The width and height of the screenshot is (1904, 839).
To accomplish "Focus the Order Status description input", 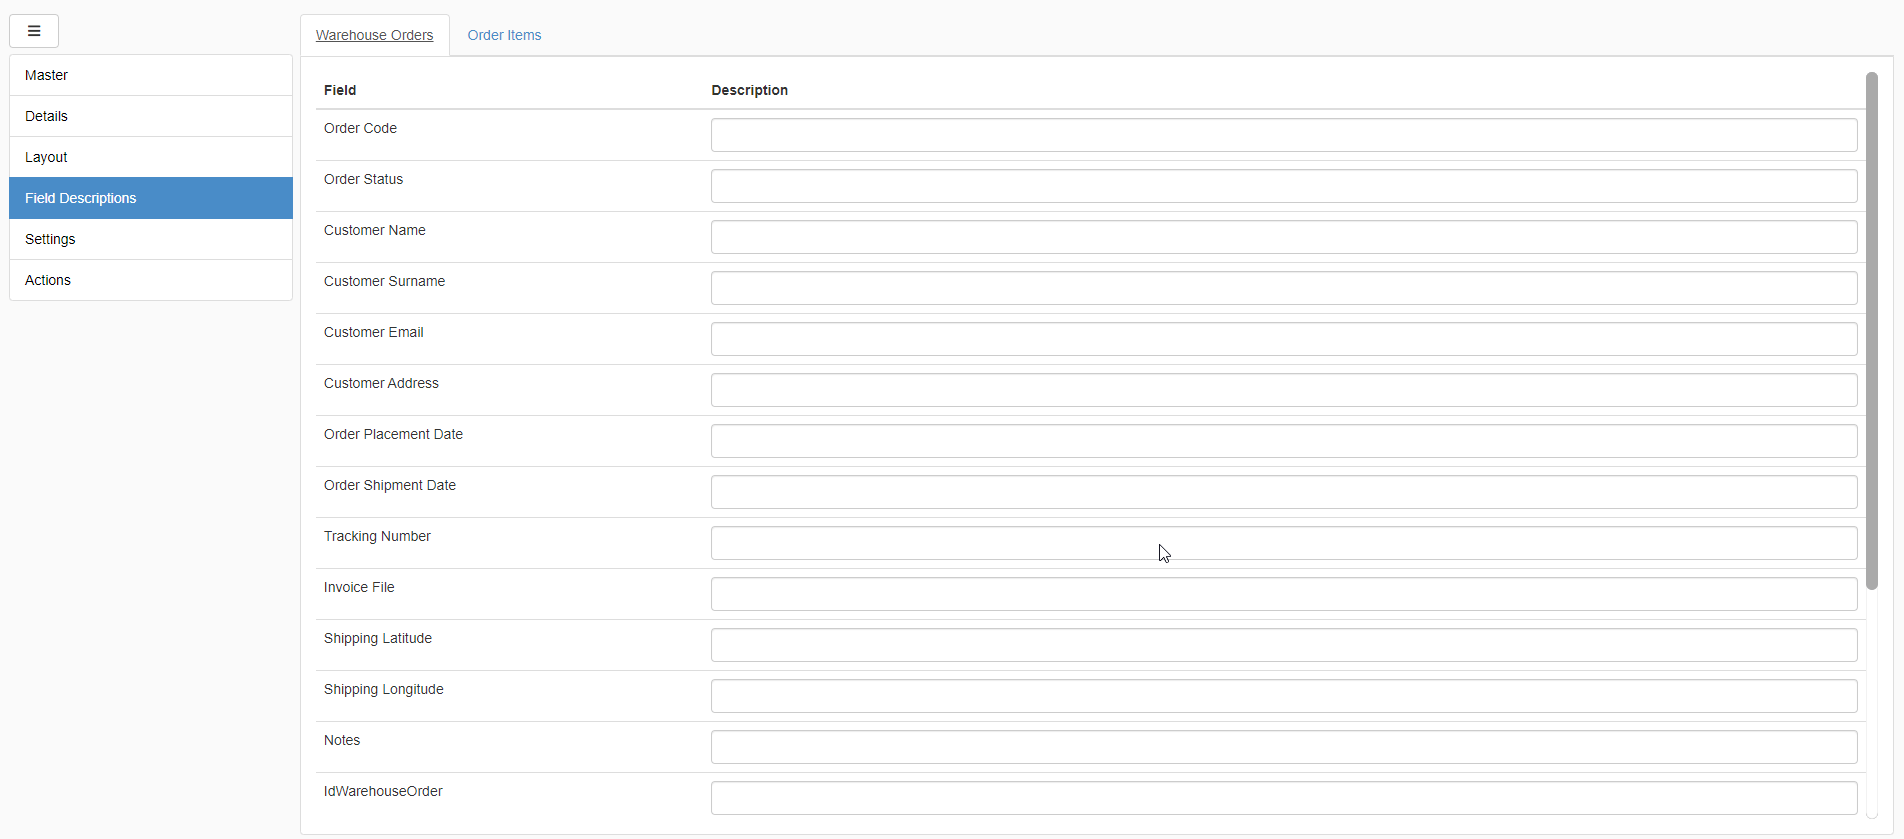I will pos(1283,186).
